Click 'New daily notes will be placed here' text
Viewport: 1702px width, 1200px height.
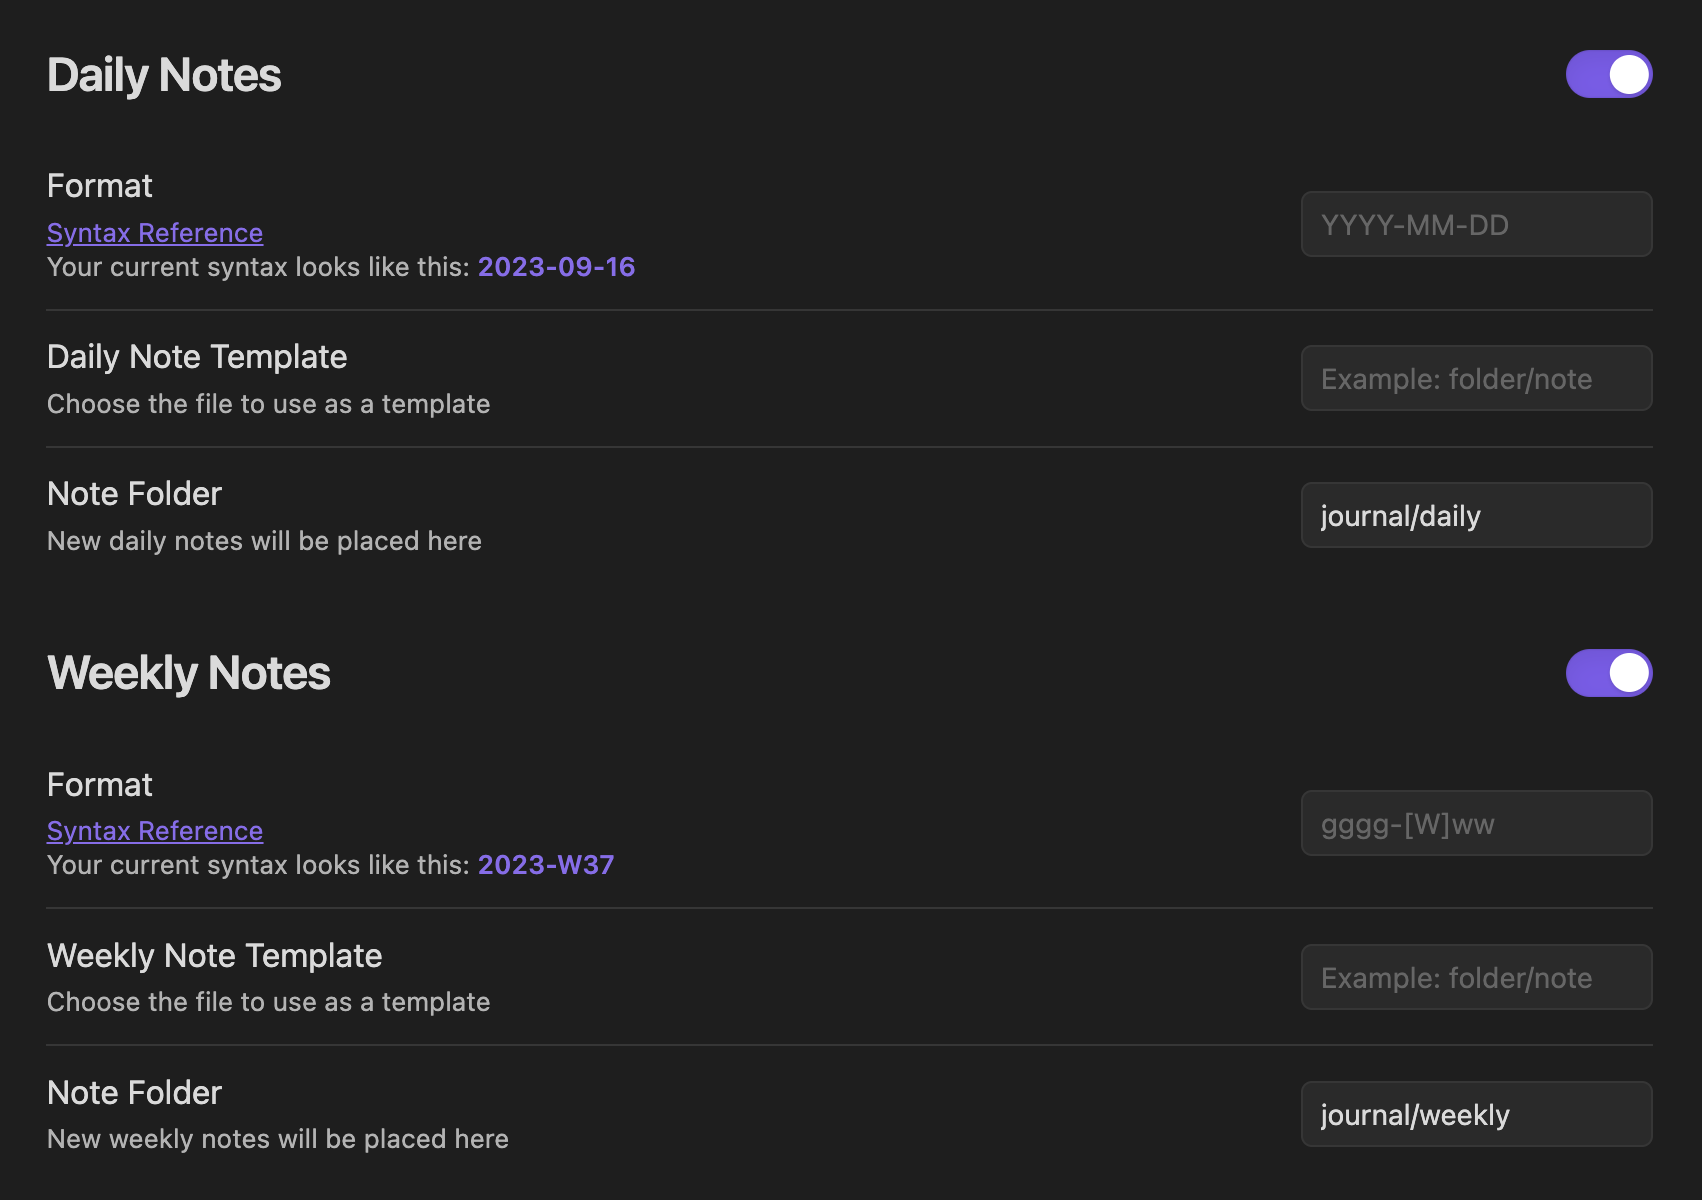(264, 541)
